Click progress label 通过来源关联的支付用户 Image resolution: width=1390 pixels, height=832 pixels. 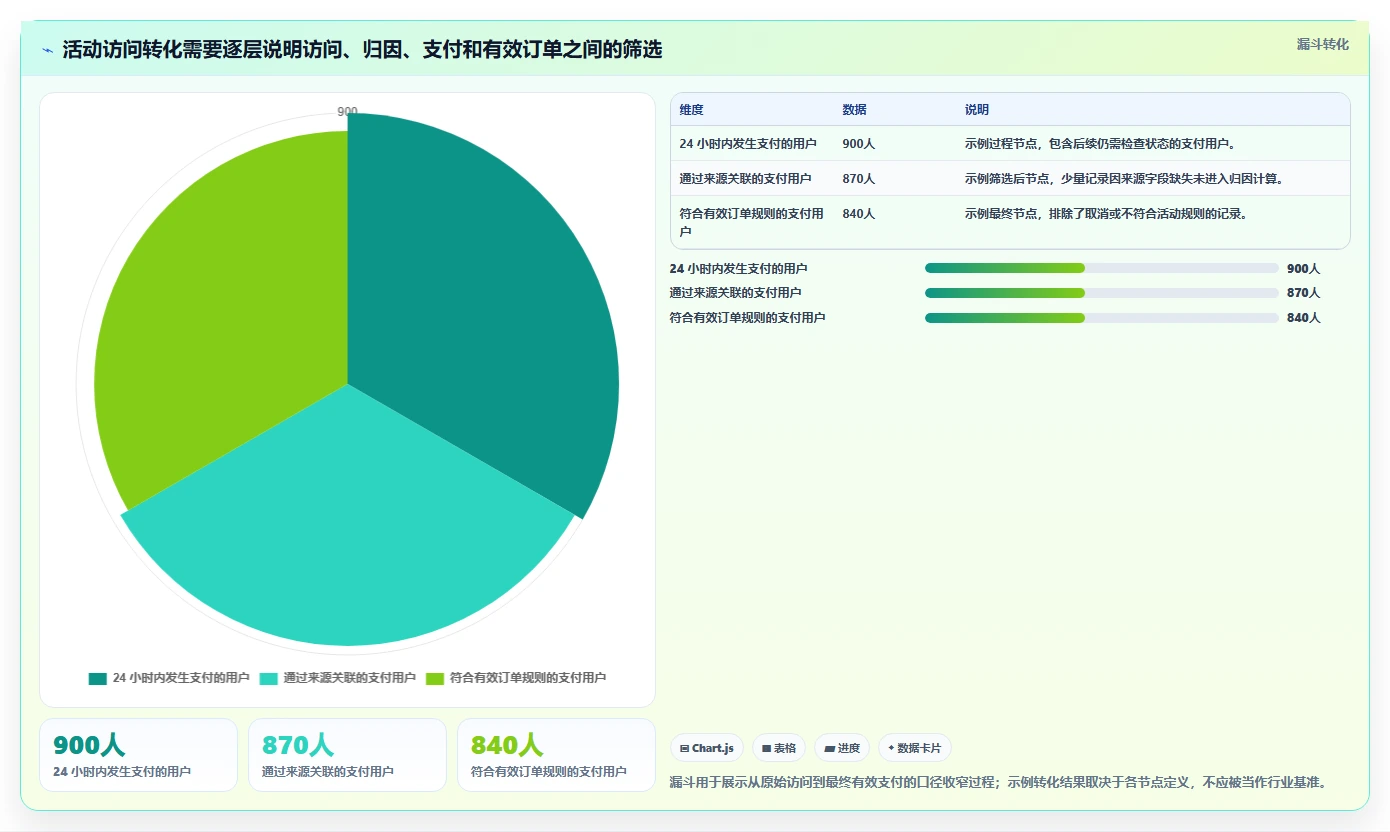[x=735, y=293]
